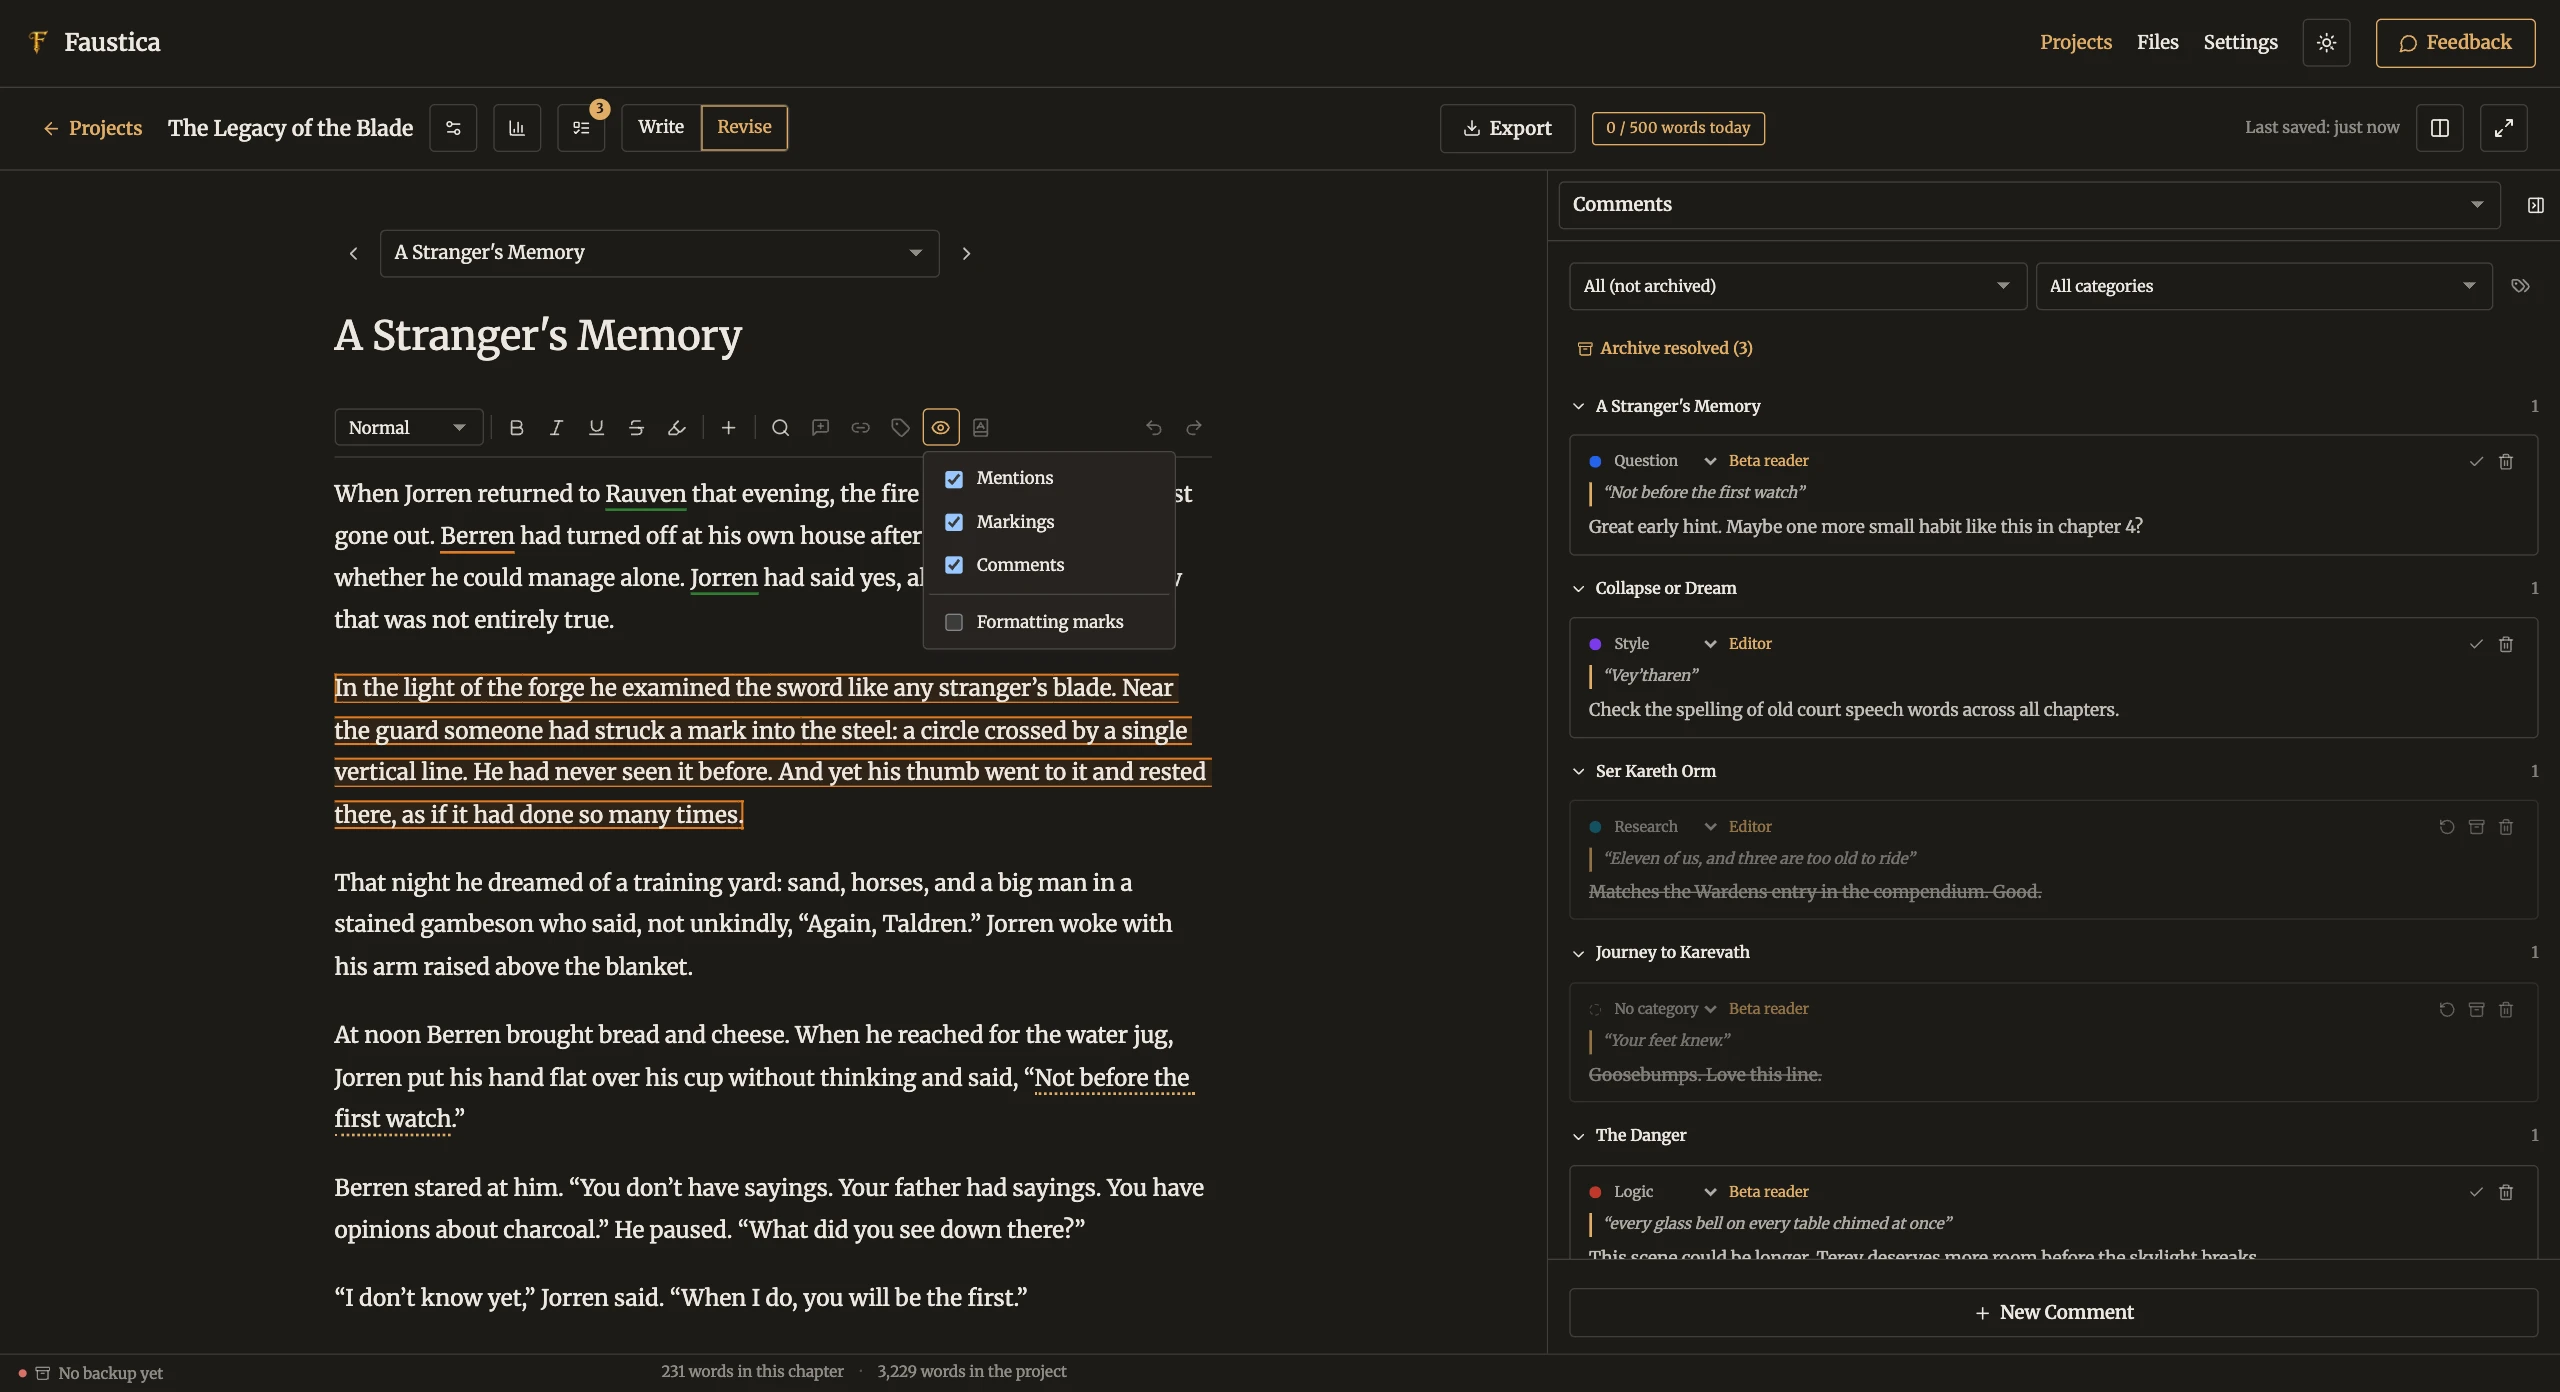Insert a link from toolbar
This screenshot has width=2560, height=1392.
tap(860, 428)
